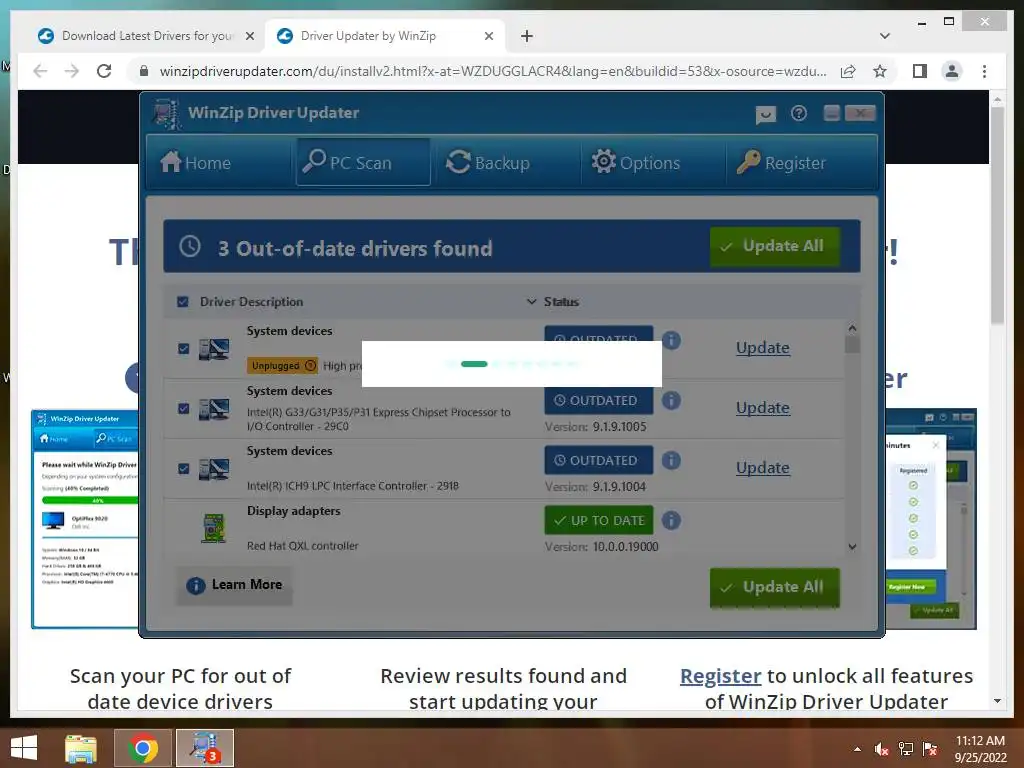Open the Options tab
Viewport: 1024px width, 768px height.
click(635, 162)
